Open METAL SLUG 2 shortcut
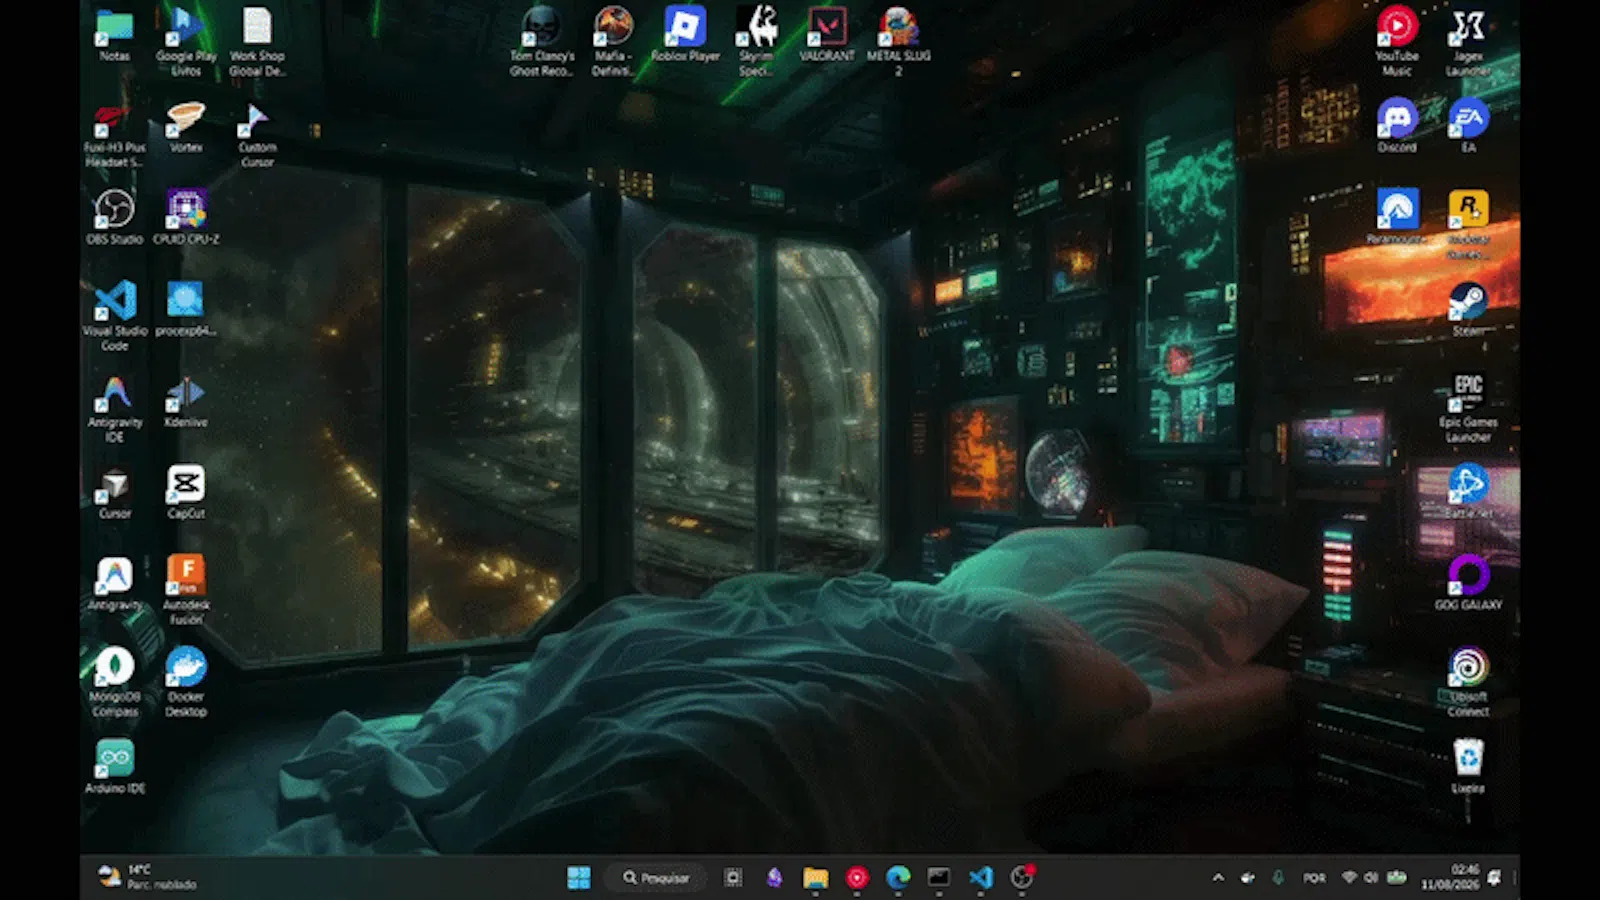The width and height of the screenshot is (1600, 900). [898, 42]
